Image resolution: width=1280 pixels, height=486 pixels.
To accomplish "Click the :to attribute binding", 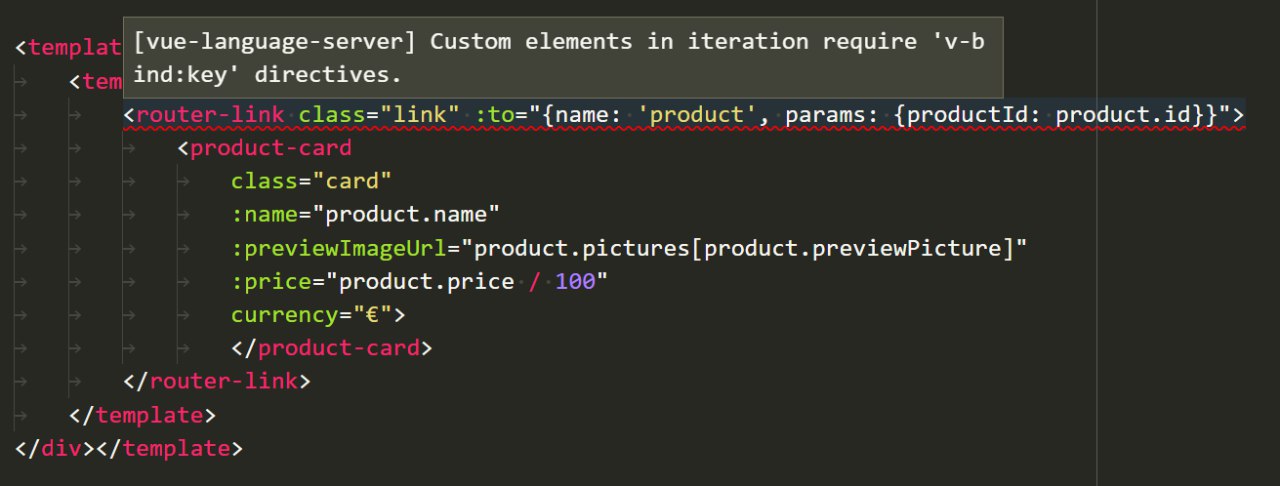I will [x=494, y=115].
